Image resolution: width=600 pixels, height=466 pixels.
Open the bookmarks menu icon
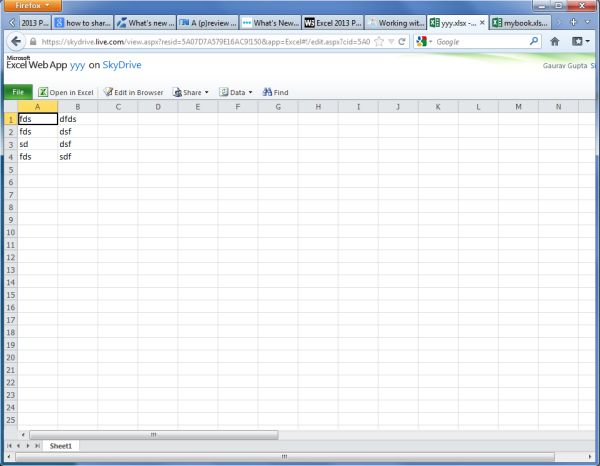(x=581, y=41)
